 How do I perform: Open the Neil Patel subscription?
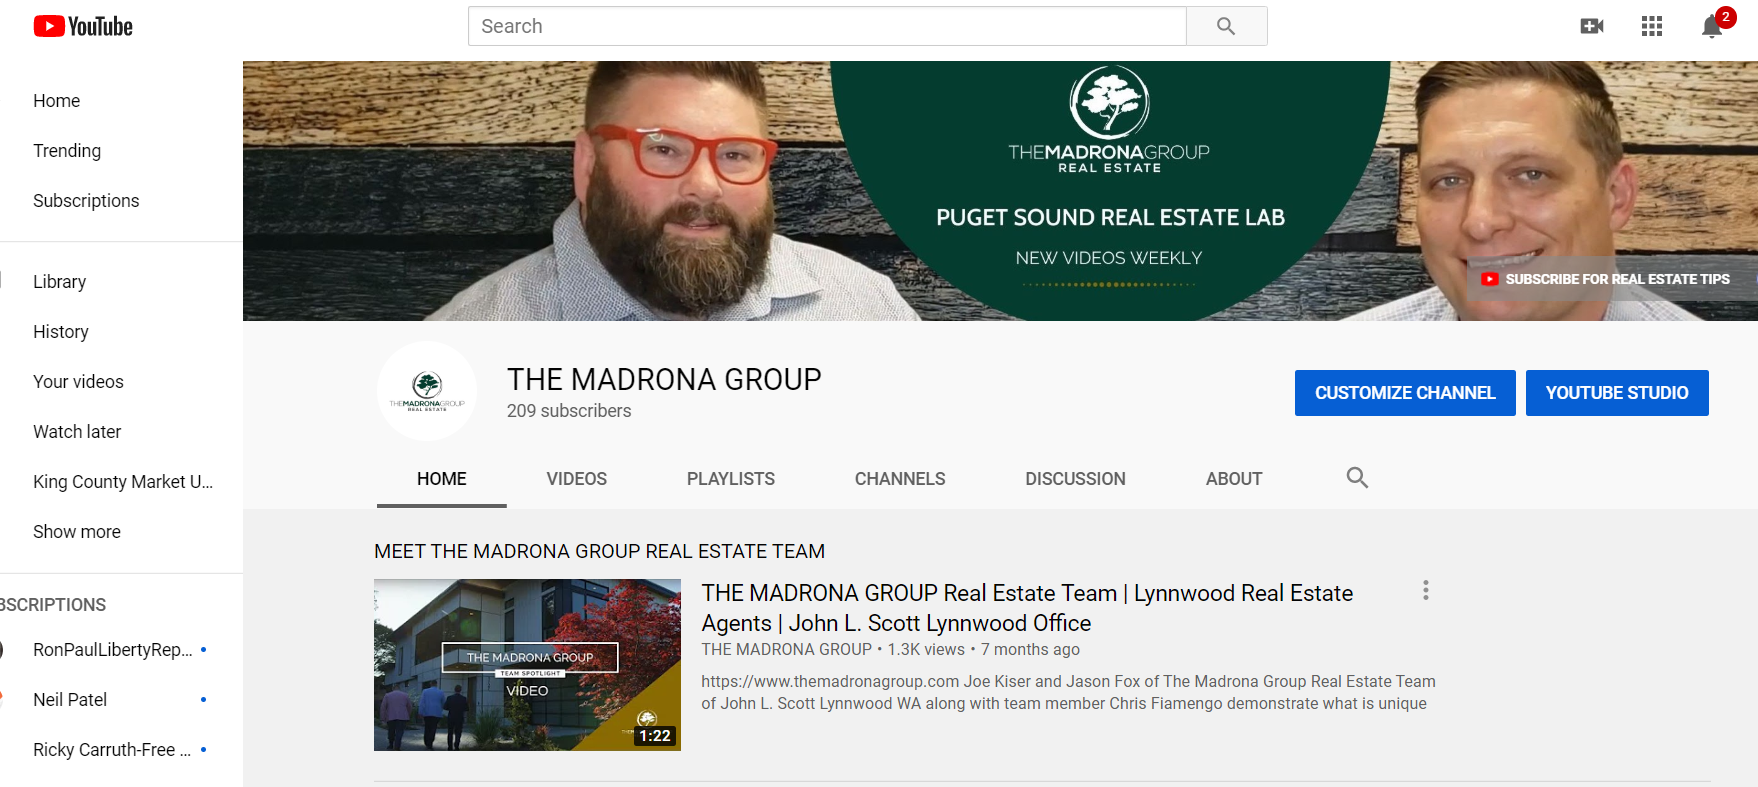click(x=70, y=700)
